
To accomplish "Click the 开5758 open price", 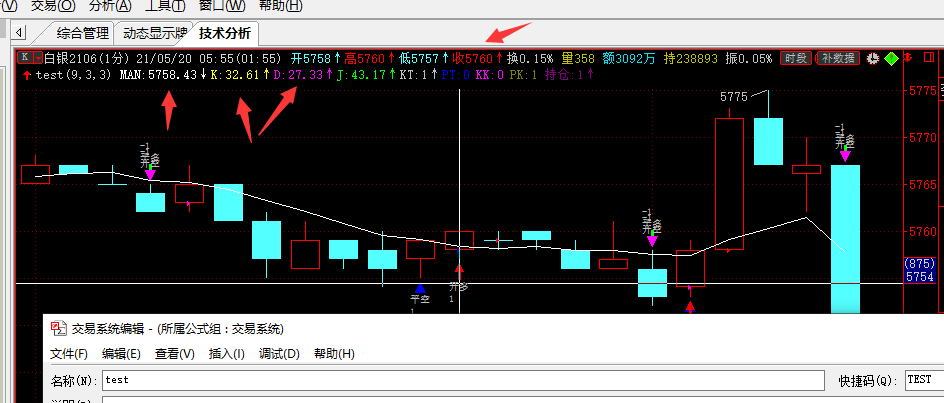I will click(x=311, y=58).
